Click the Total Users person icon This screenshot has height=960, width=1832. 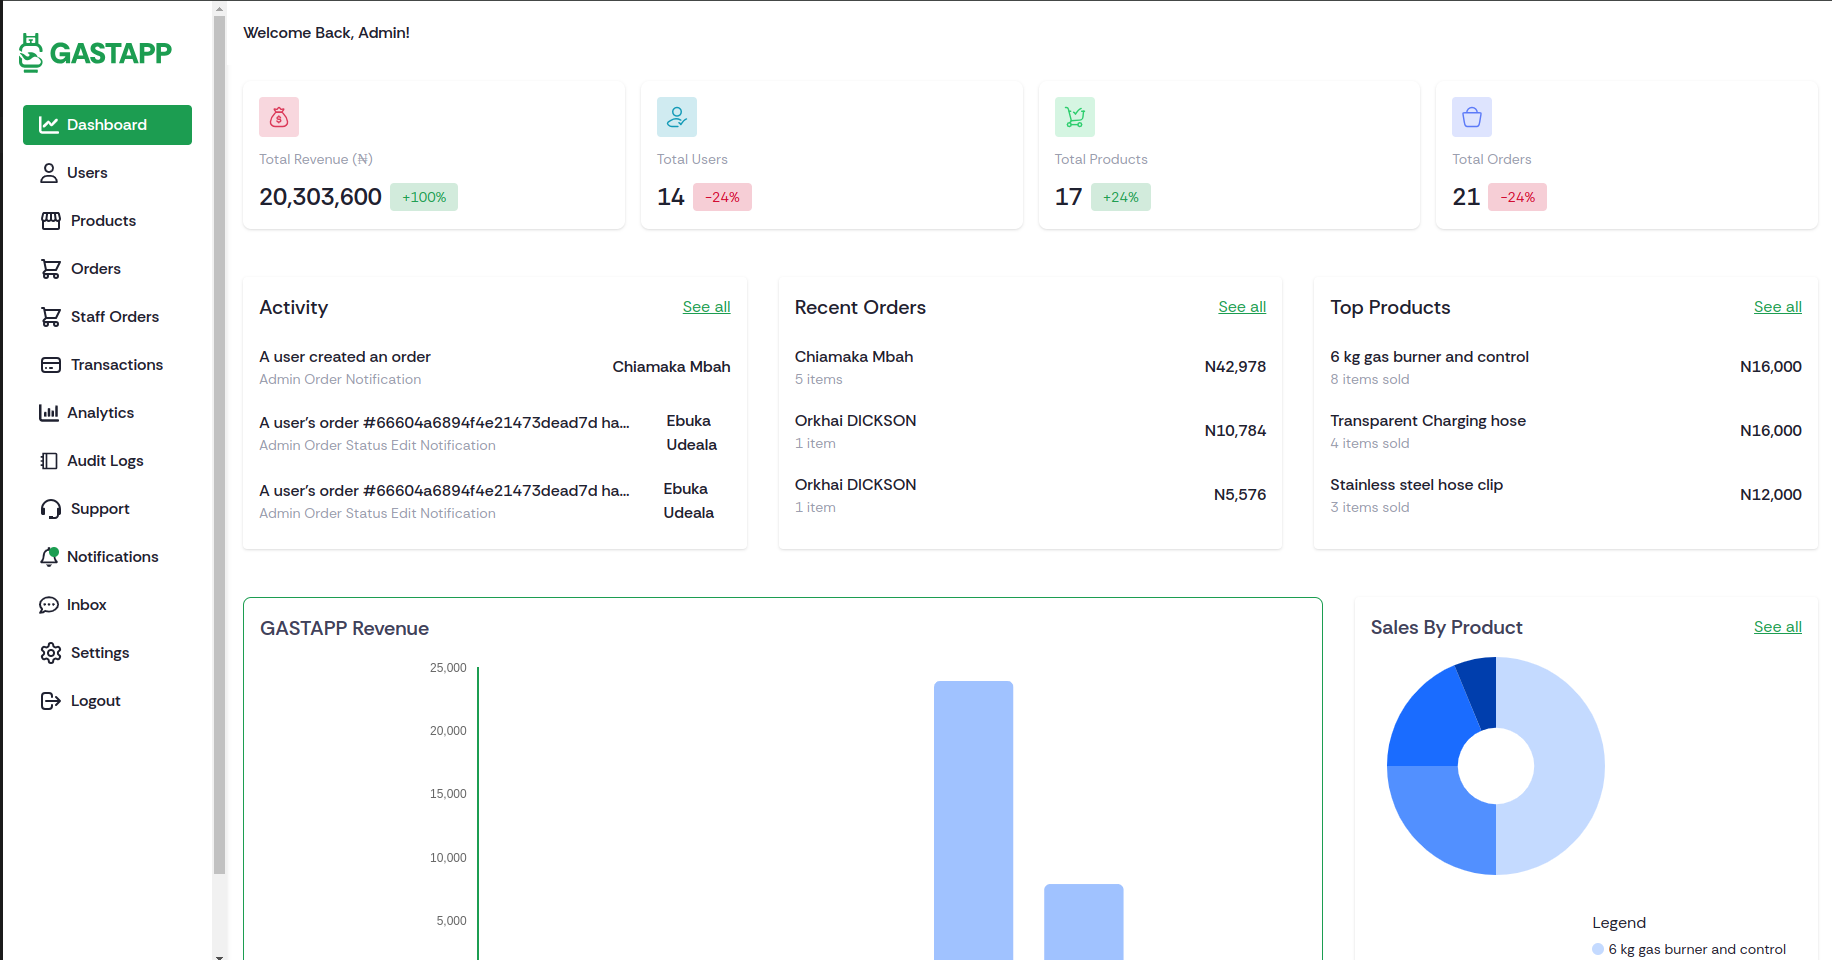[677, 117]
